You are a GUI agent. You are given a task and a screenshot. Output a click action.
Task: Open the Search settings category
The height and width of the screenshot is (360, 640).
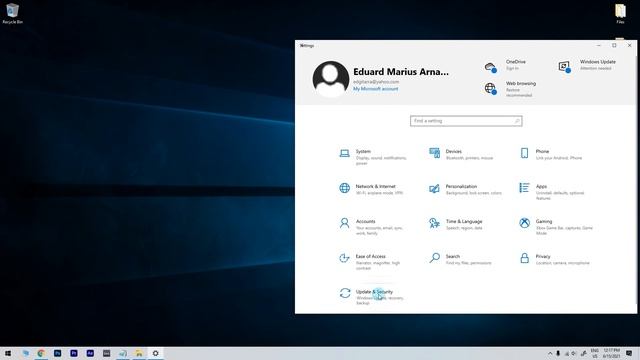click(460, 259)
